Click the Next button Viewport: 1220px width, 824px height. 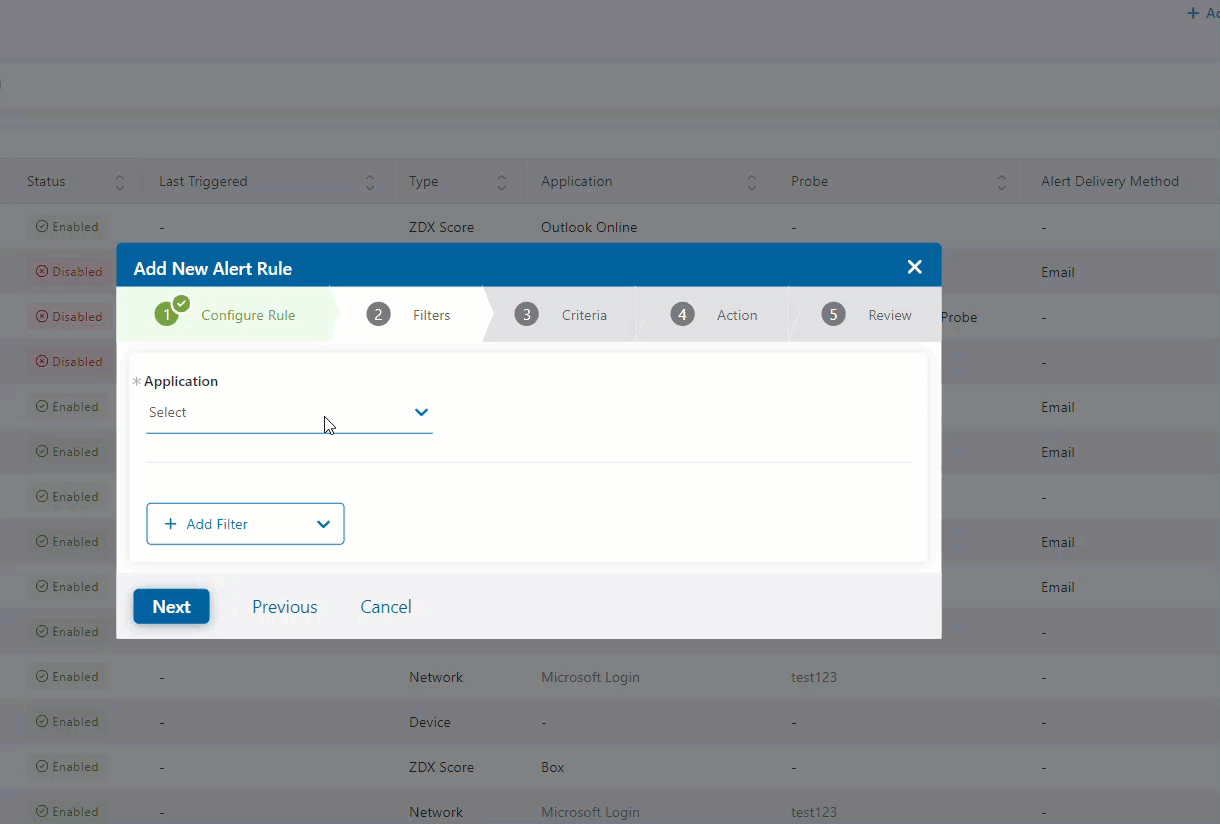click(171, 606)
